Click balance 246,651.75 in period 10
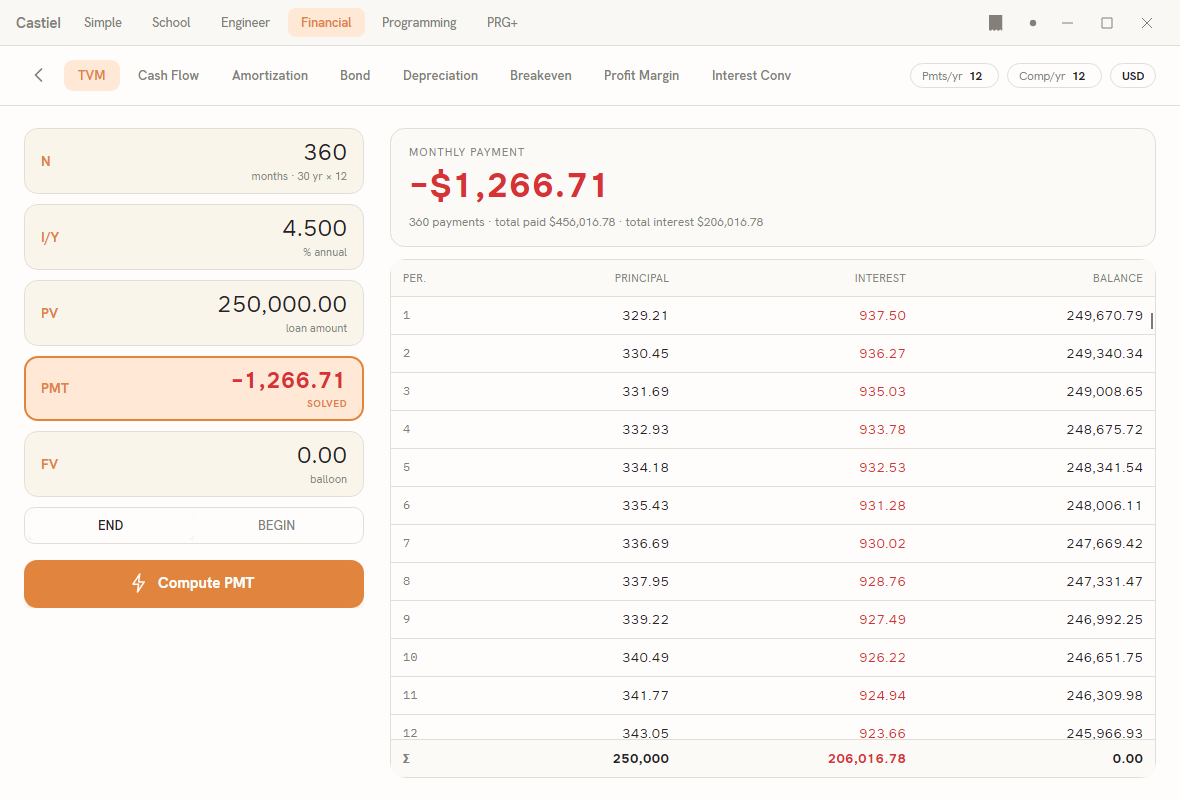1180x800 pixels. point(1104,658)
